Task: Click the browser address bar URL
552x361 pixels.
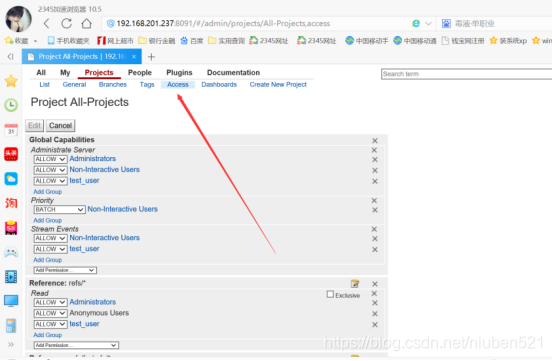Action: [x=223, y=24]
